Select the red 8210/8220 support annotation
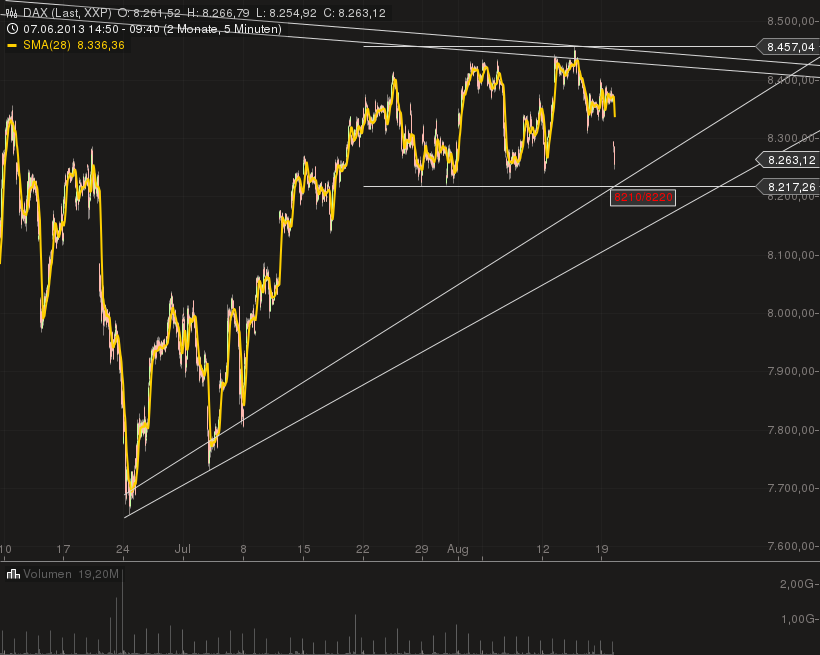Image resolution: width=820 pixels, height=655 pixels. click(644, 197)
